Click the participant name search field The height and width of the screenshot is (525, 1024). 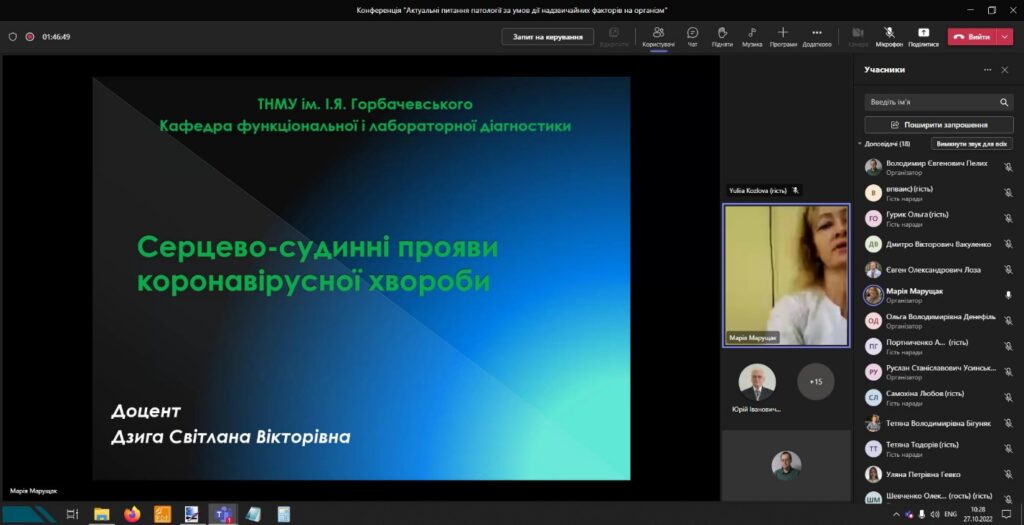click(x=930, y=102)
